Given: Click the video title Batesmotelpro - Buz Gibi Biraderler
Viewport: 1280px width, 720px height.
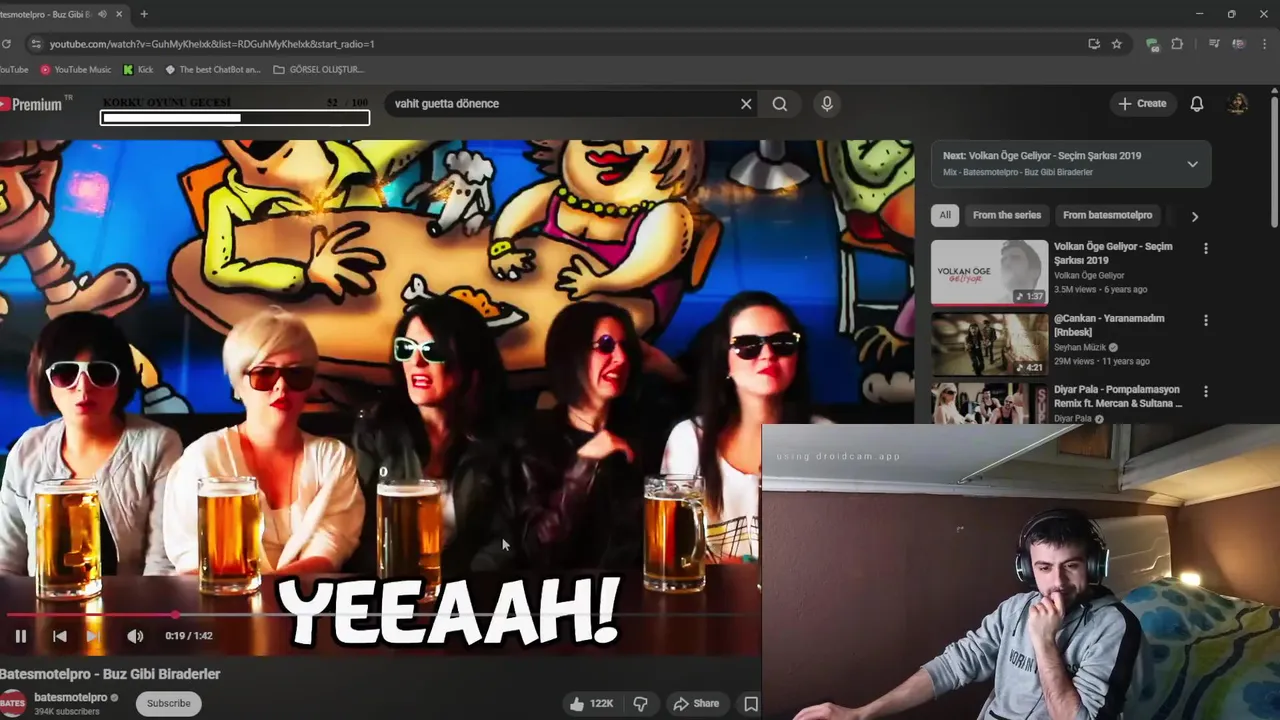Looking at the screenshot, I should tap(110, 674).
